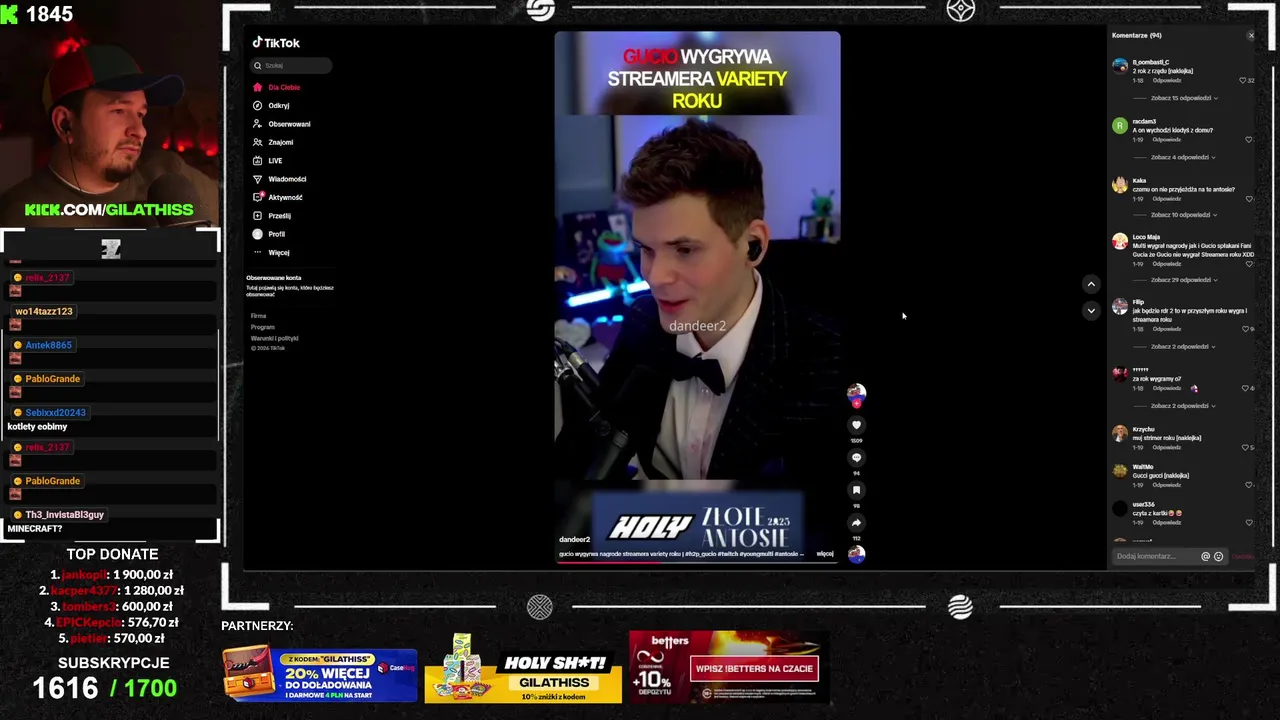Open the Znajomi section

coord(273,142)
